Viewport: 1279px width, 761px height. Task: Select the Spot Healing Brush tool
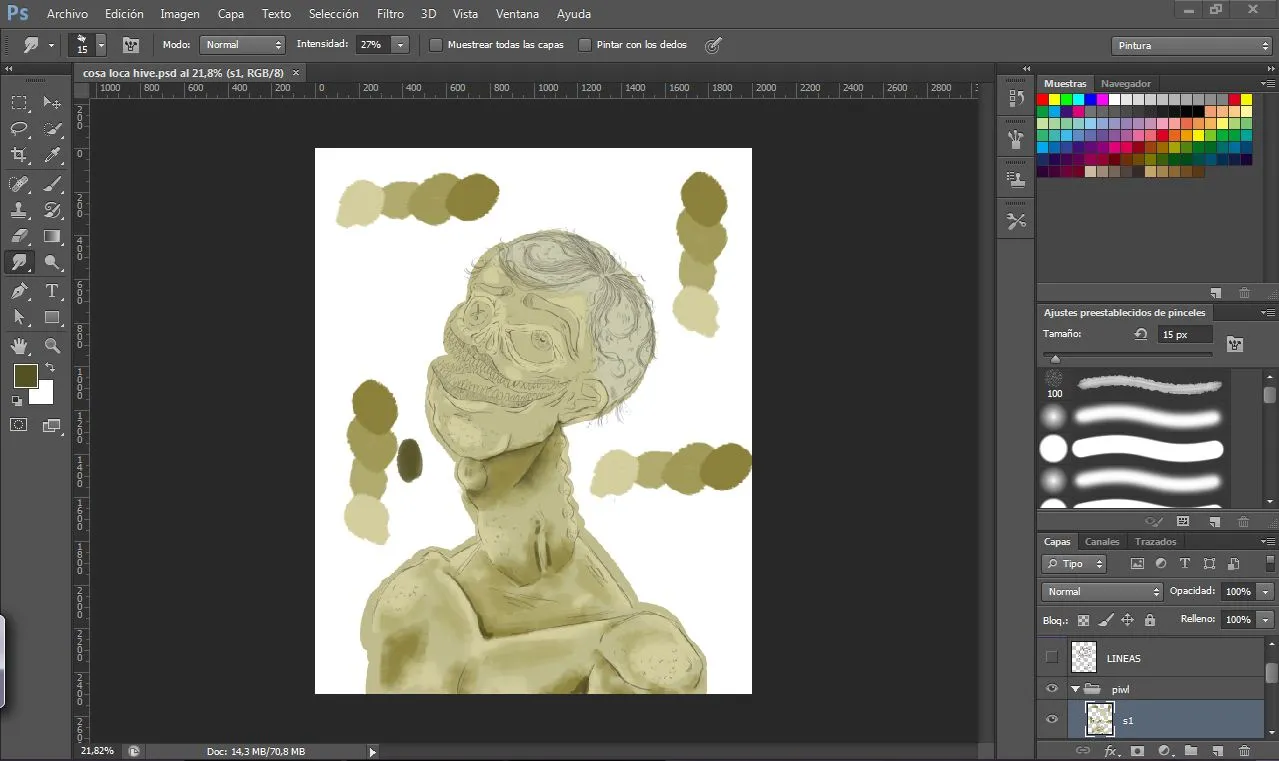19,184
